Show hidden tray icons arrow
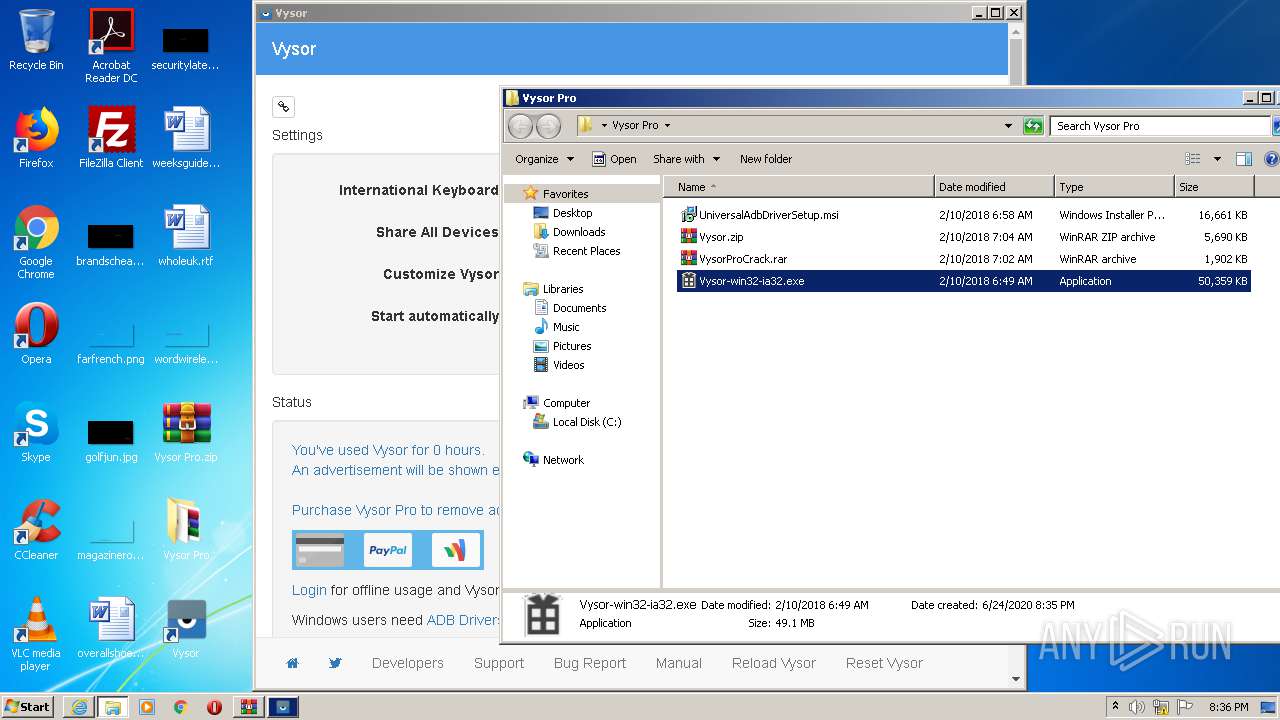 [1115, 707]
